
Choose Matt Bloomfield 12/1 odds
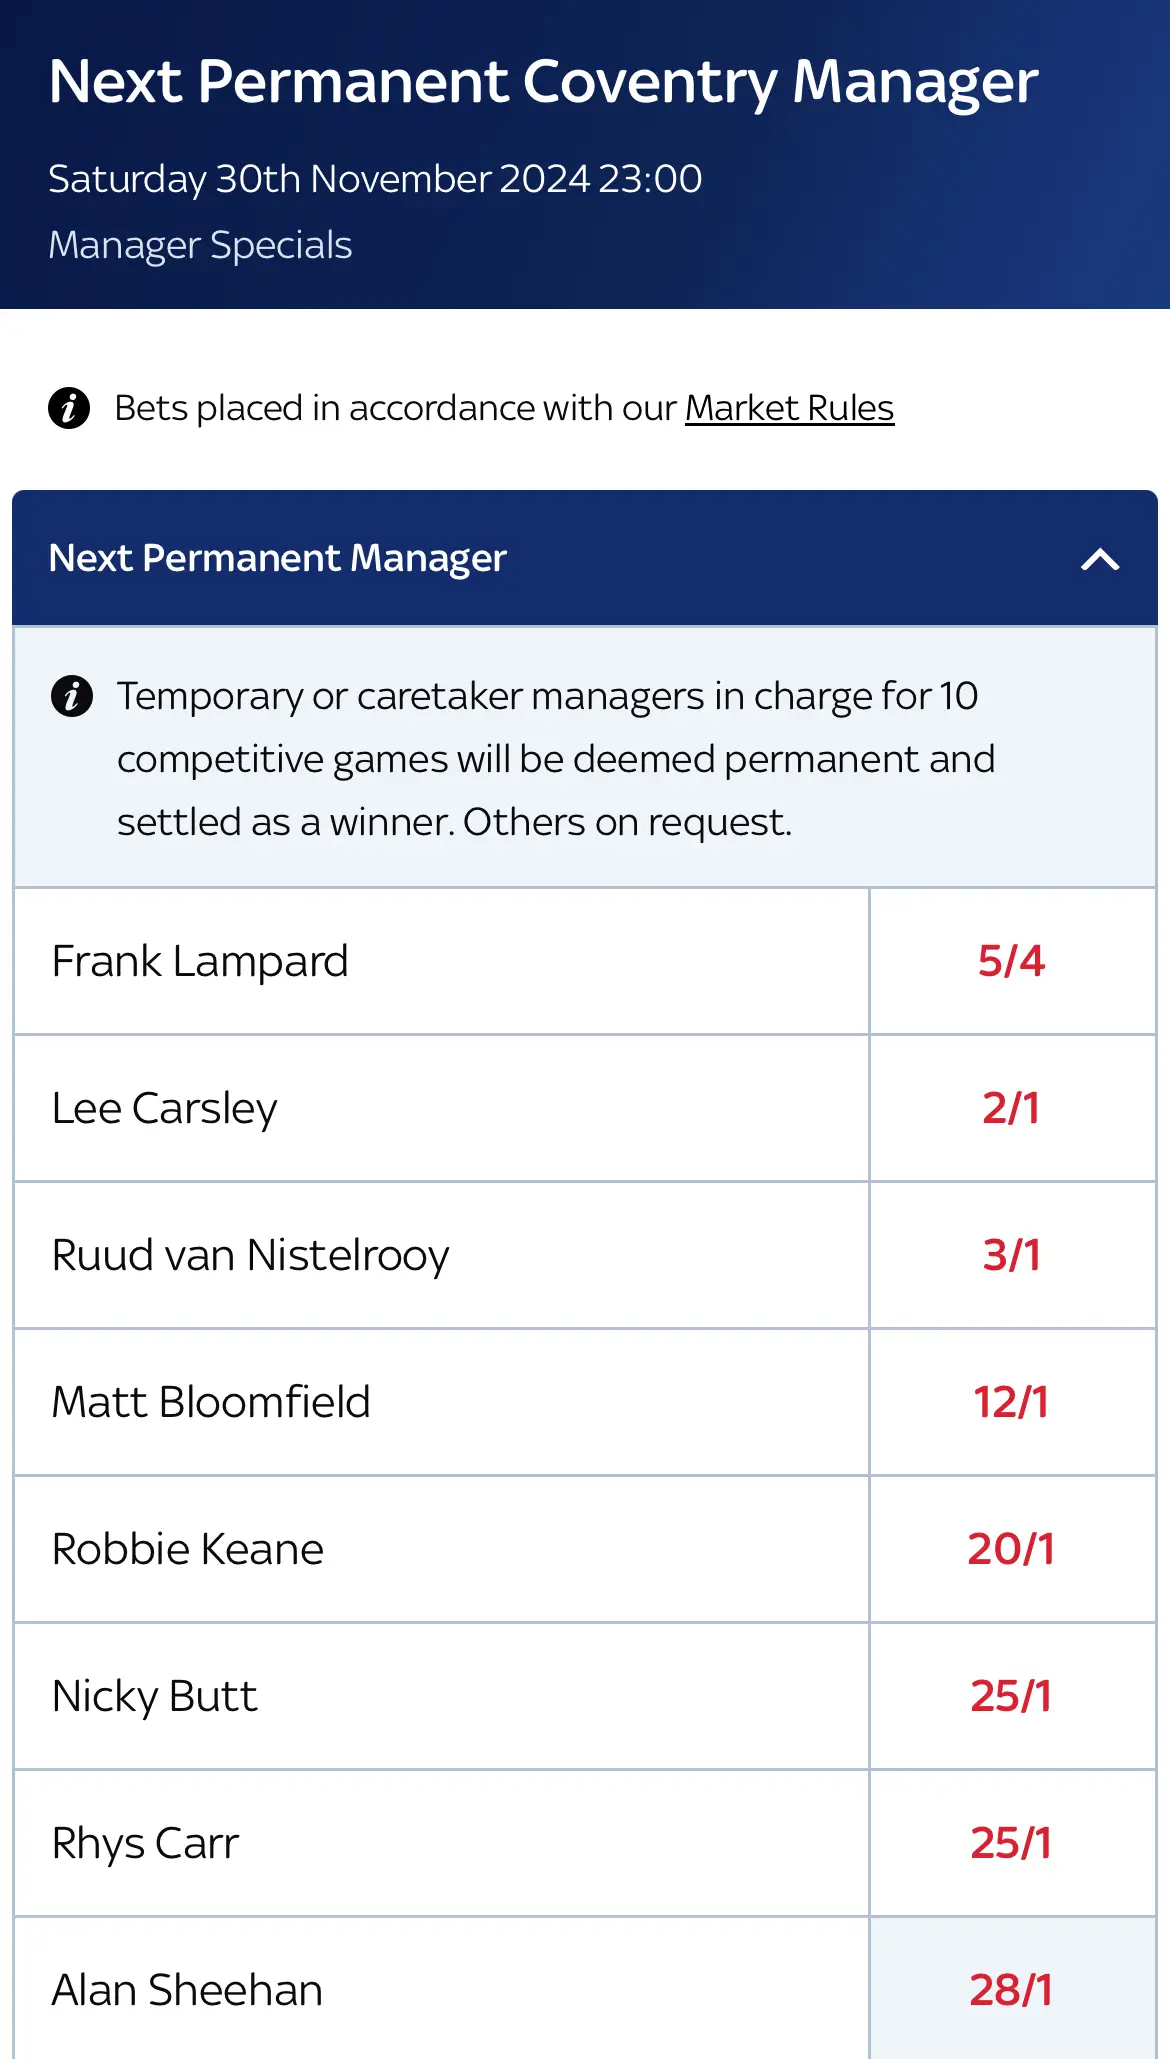[1012, 1402]
